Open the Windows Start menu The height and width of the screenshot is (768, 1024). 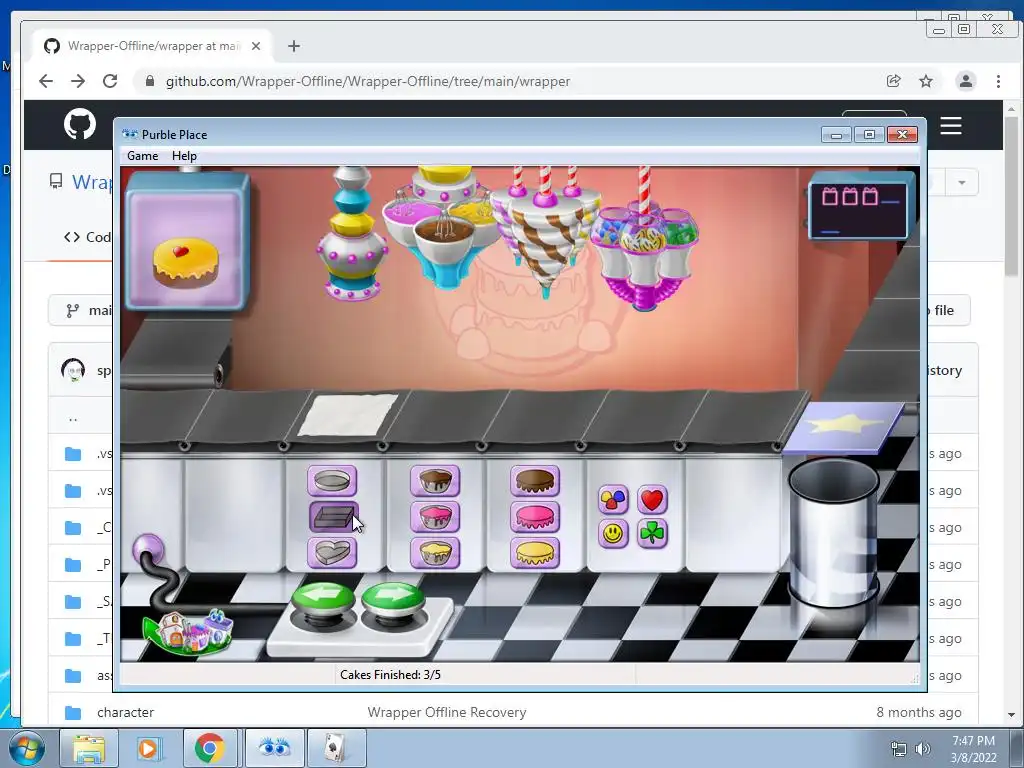point(27,748)
